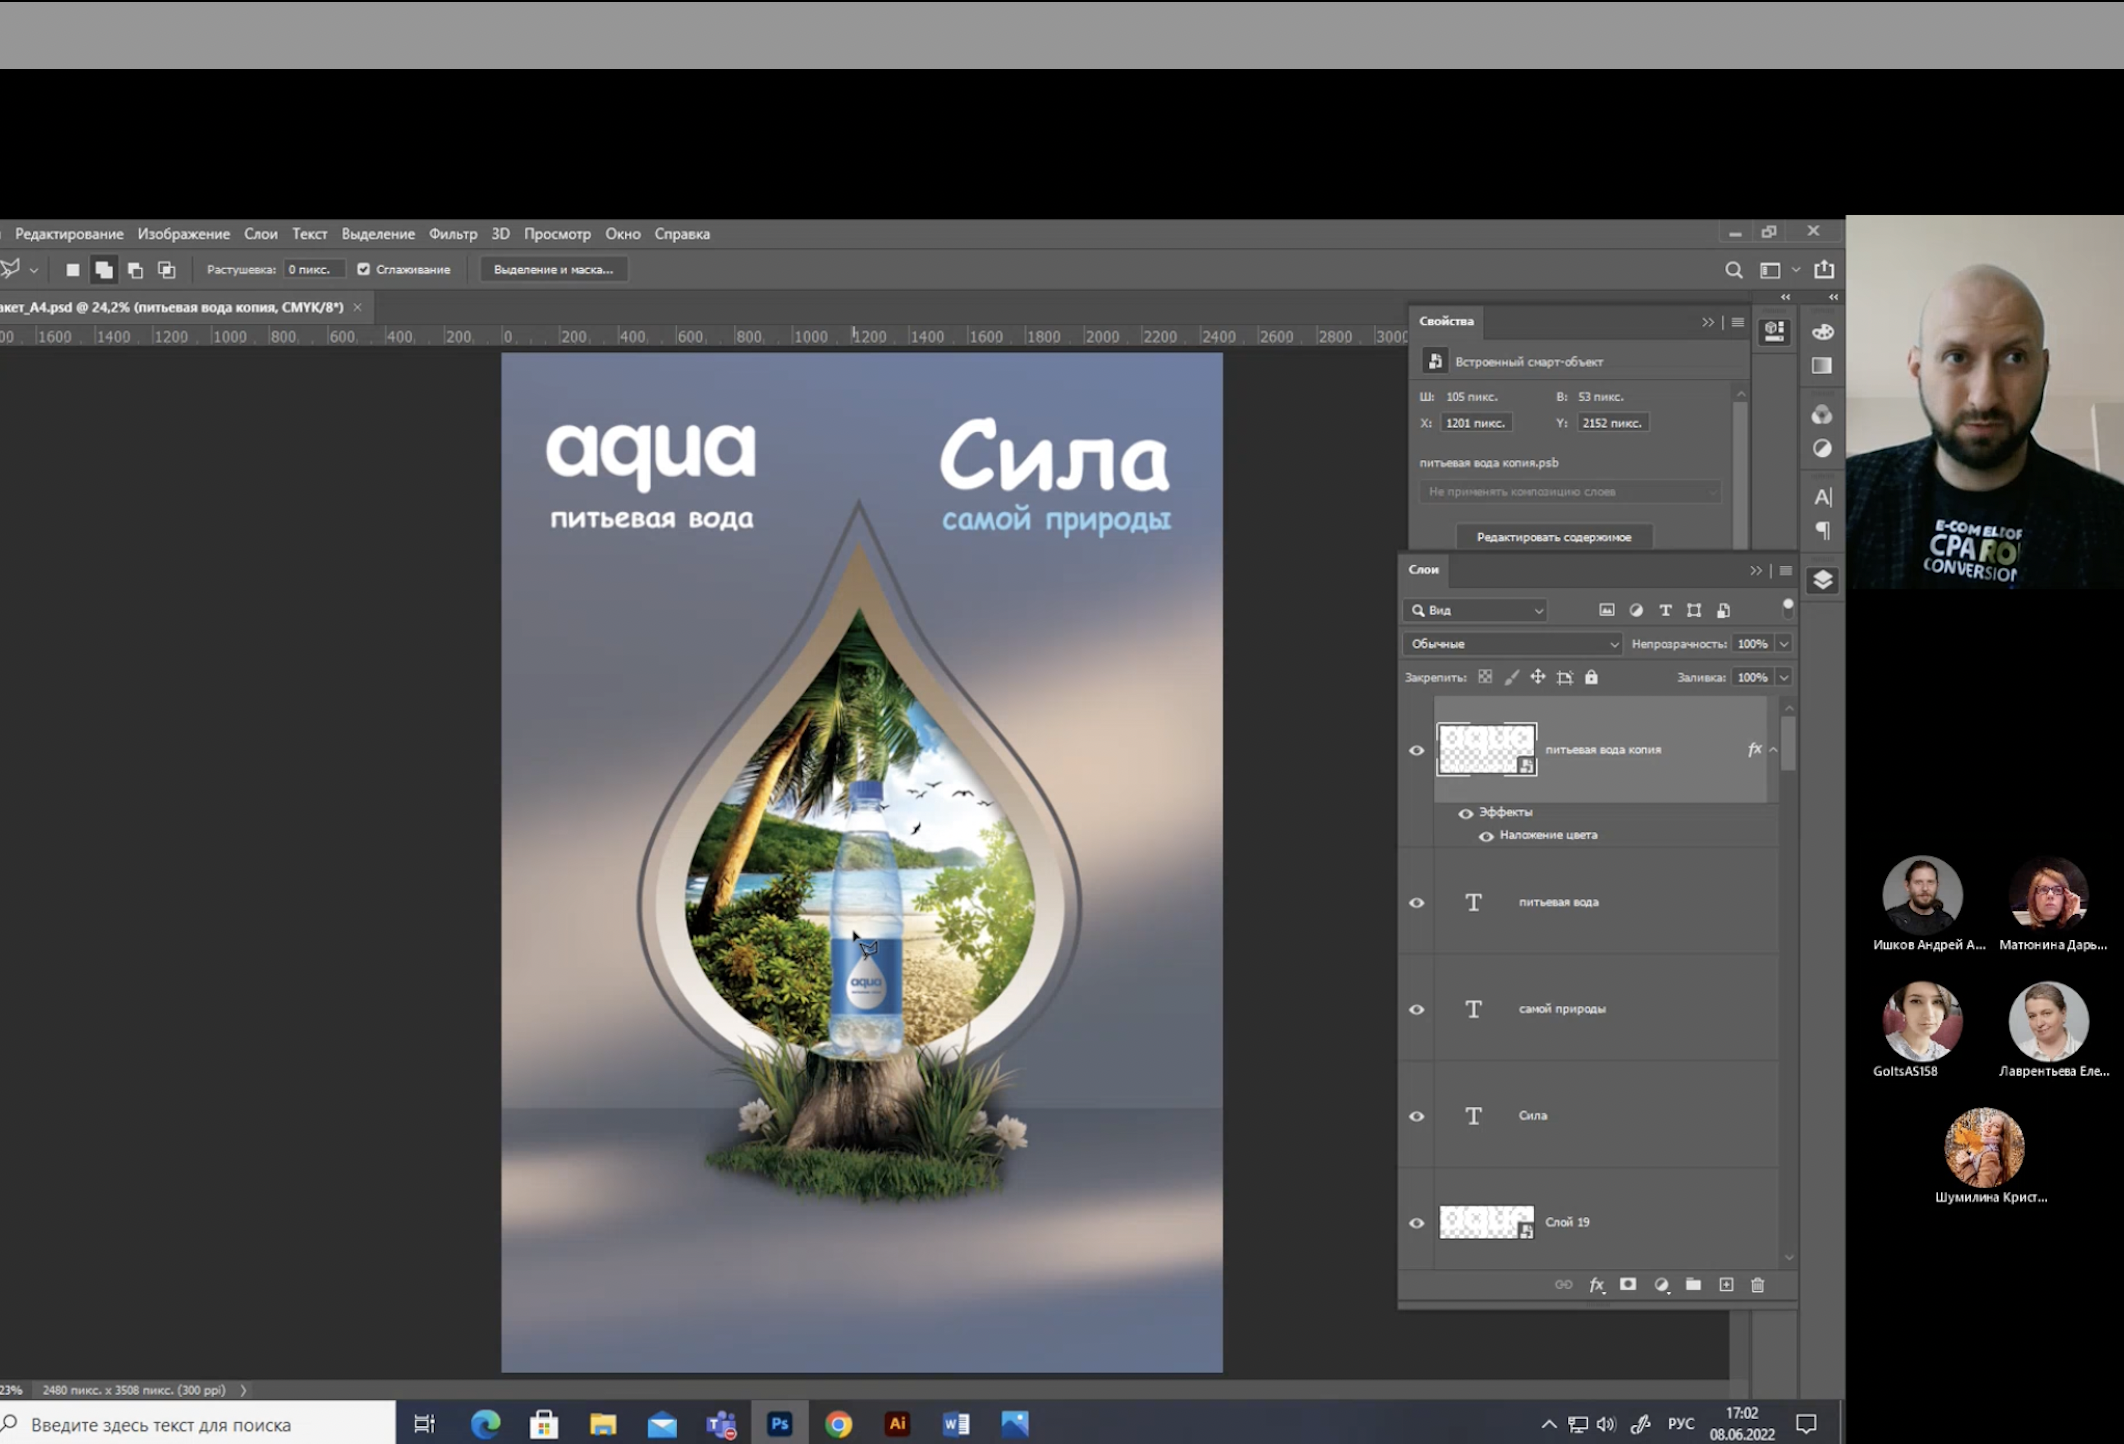This screenshot has width=2124, height=1444.
Task: Click the lock all padlock icon
Action: (x=1591, y=678)
